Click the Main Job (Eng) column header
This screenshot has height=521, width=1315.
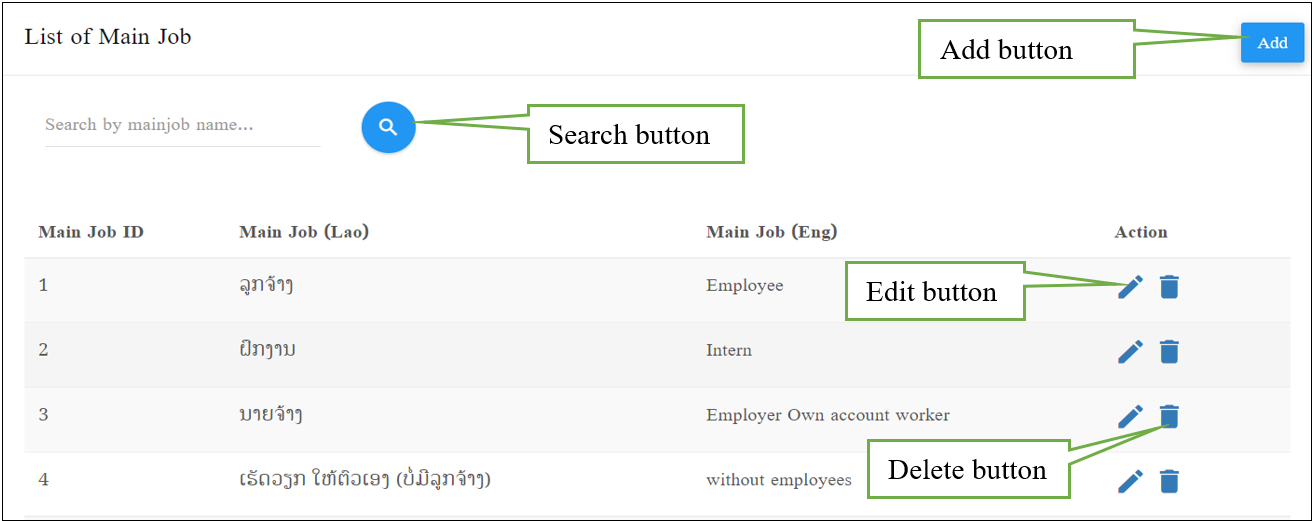pos(772,232)
